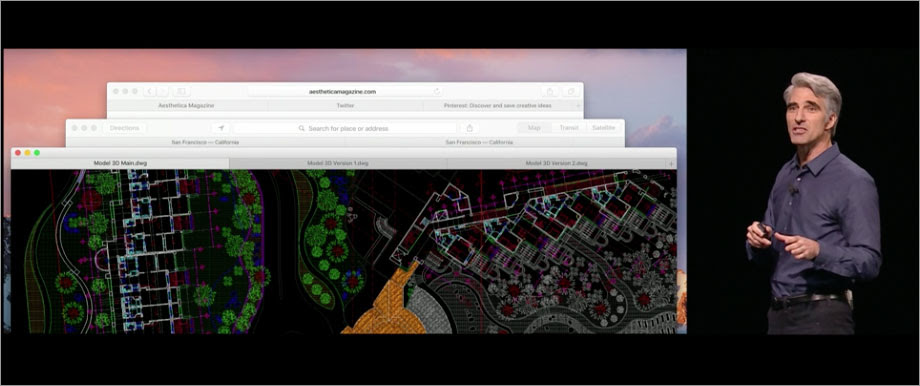
Task: Add a new tab in Safari
Action: click(579, 106)
